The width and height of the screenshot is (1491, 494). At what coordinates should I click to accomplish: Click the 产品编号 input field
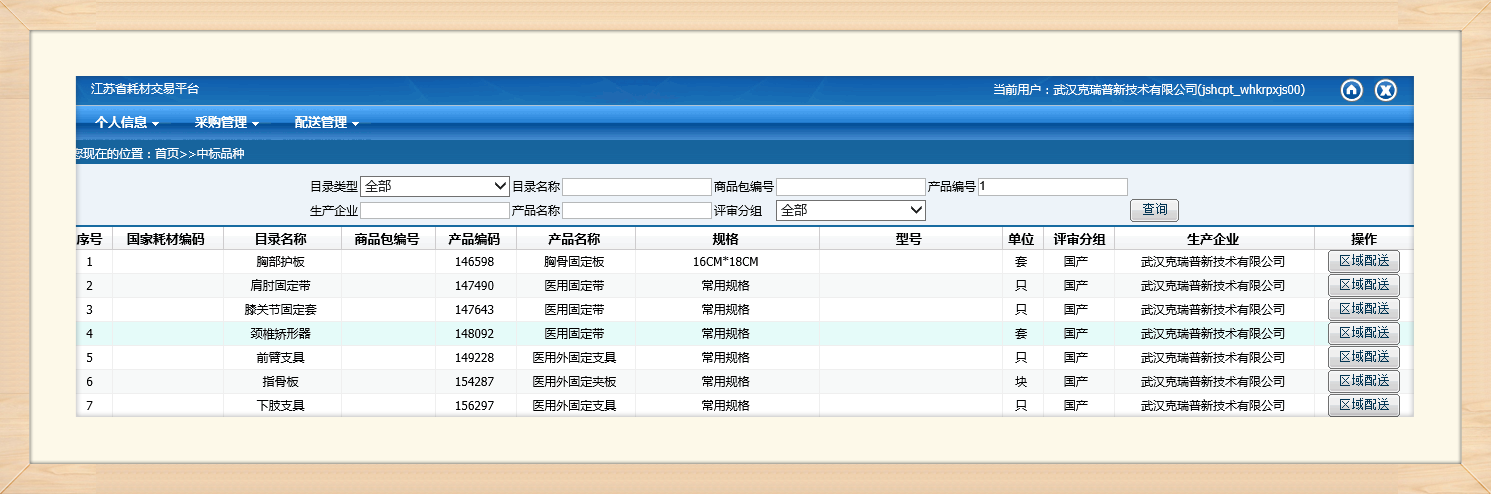pyautogui.click(x=1052, y=187)
